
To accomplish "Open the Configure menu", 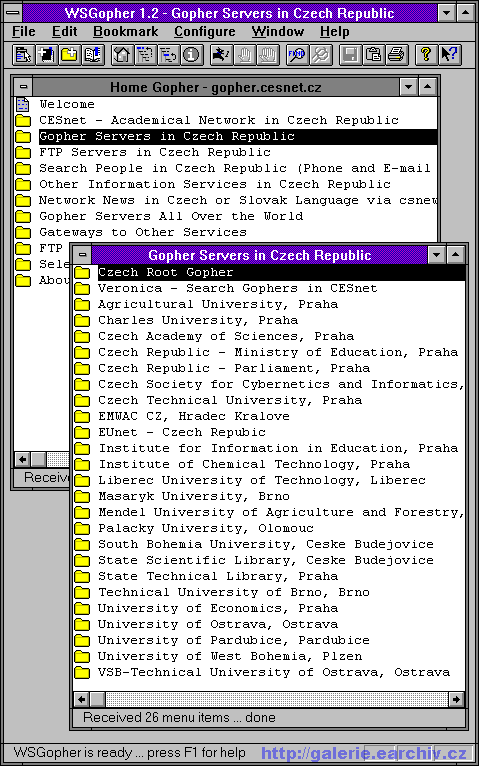I will point(205,32).
